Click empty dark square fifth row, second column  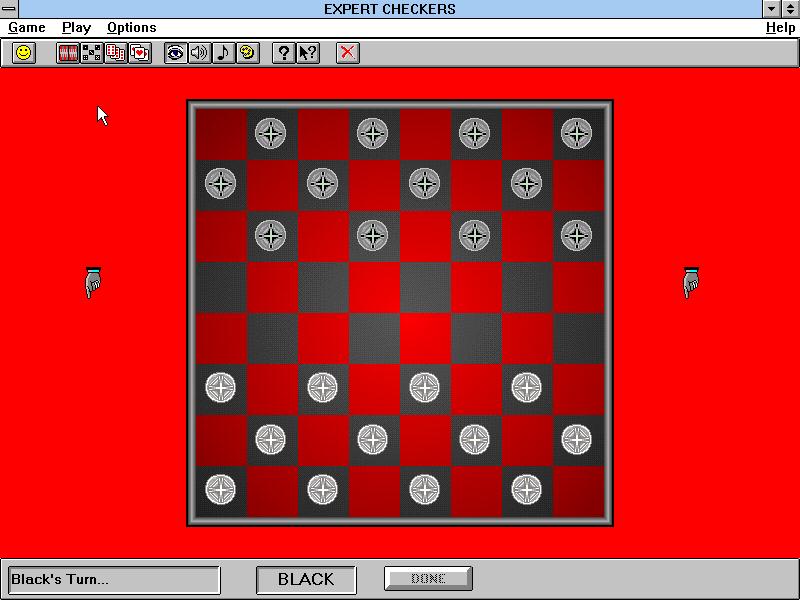coord(272,338)
